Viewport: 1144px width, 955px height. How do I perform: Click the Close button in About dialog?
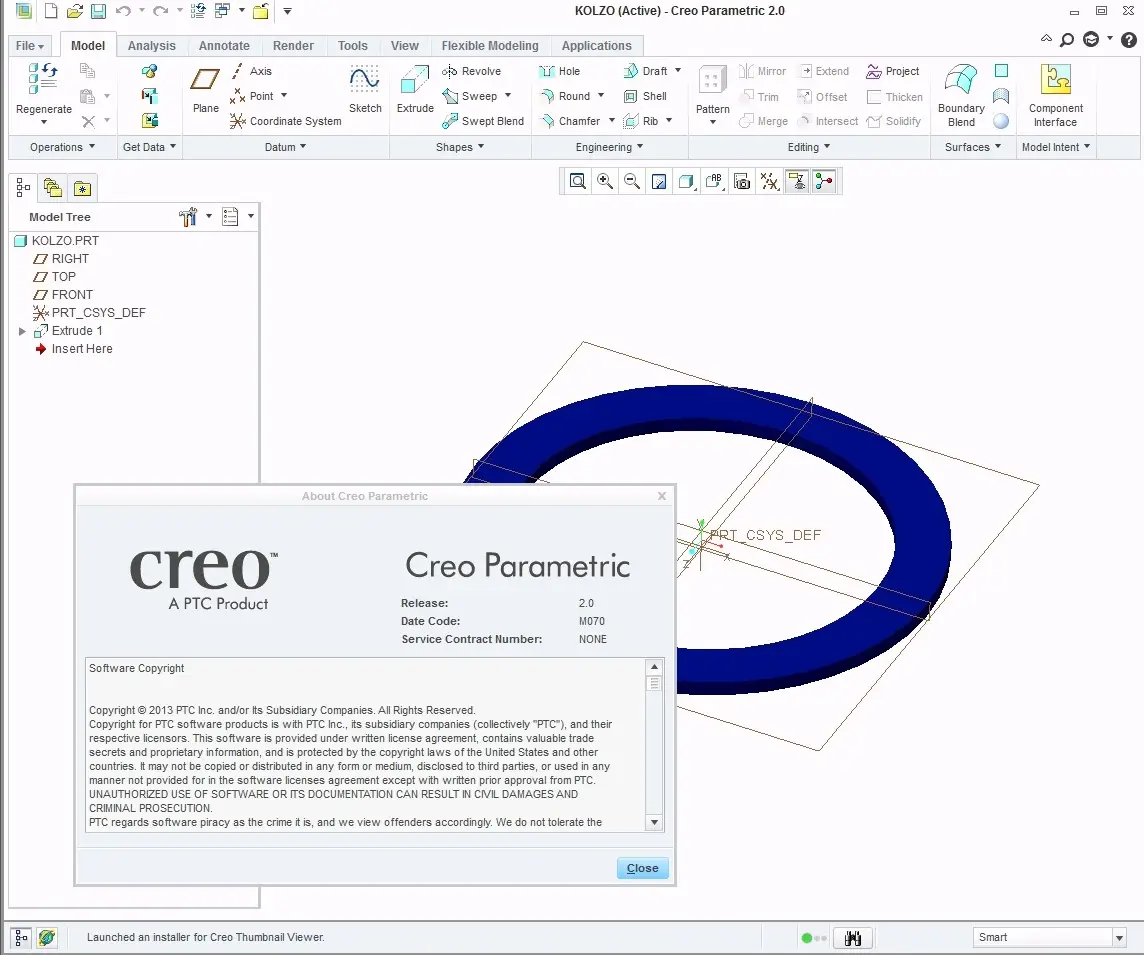643,868
